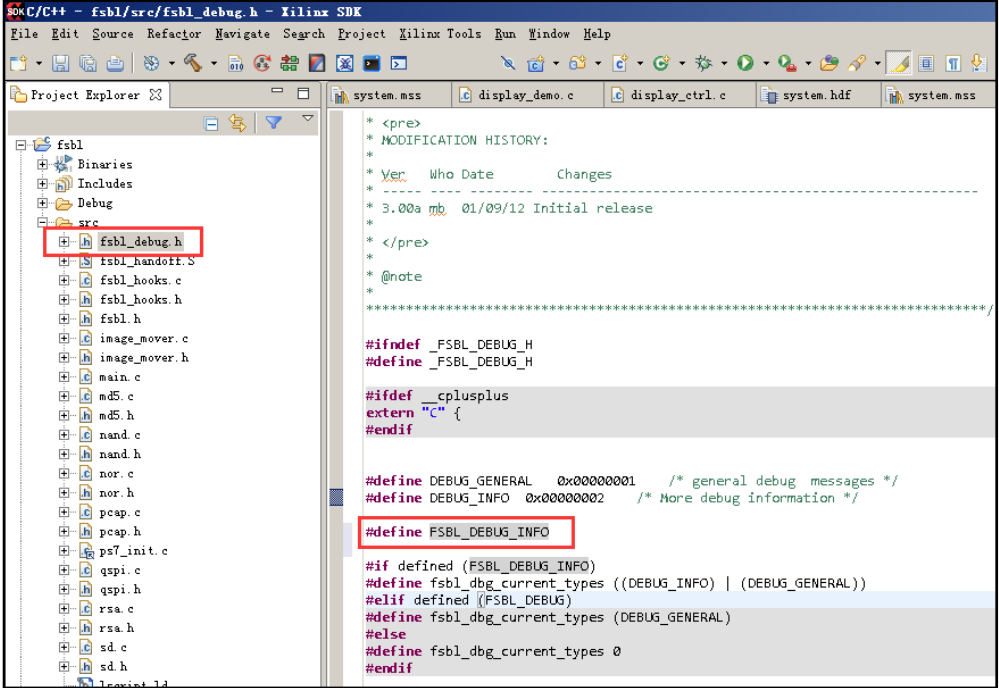Open dropdown arrow beside New wizard icon
This screenshot has width=999, height=688.
coord(39,64)
